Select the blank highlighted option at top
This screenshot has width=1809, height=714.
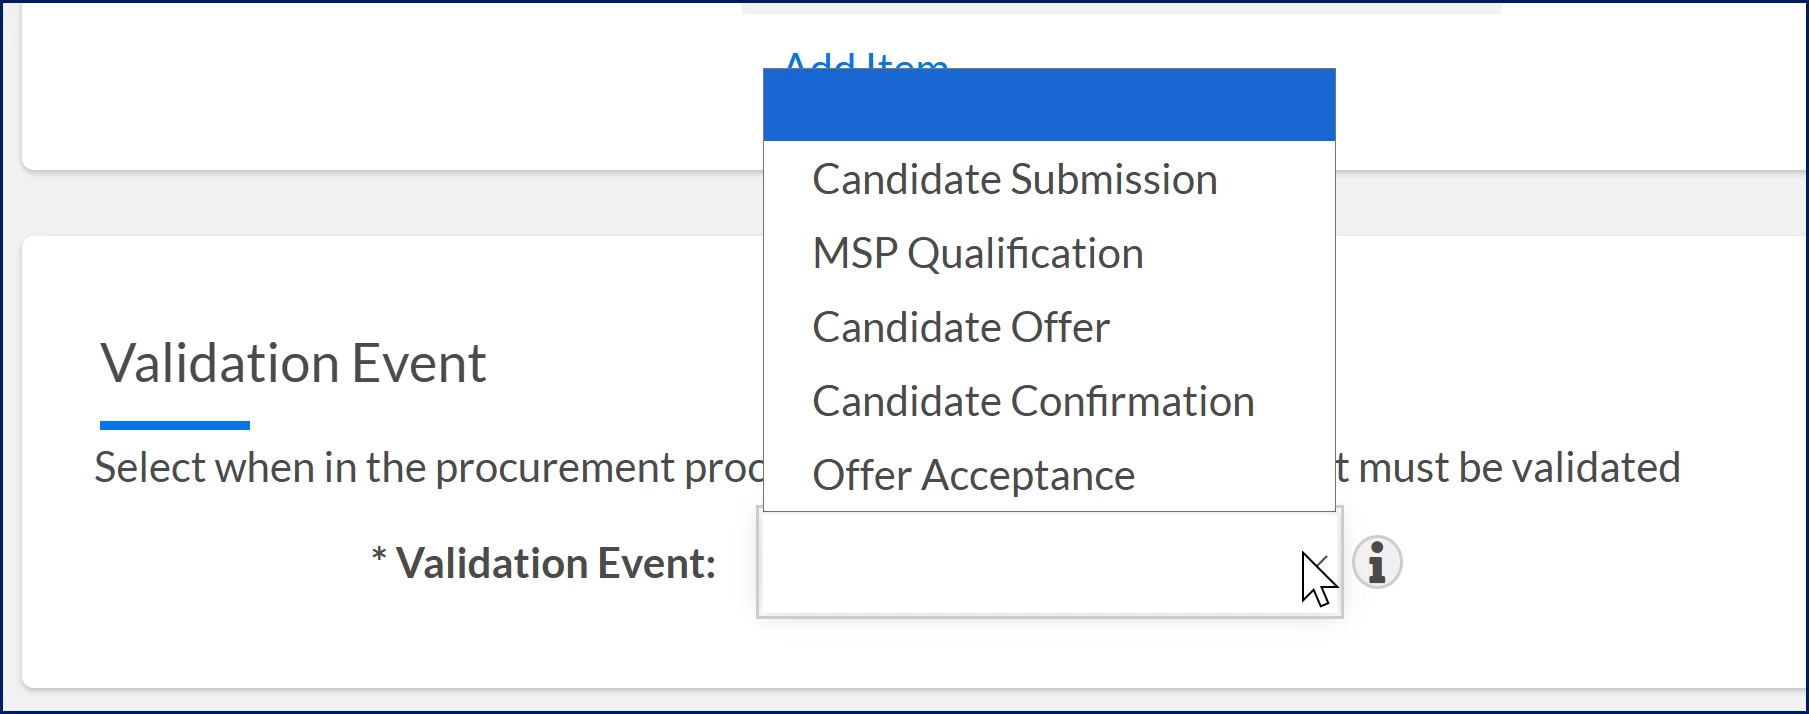[1049, 105]
